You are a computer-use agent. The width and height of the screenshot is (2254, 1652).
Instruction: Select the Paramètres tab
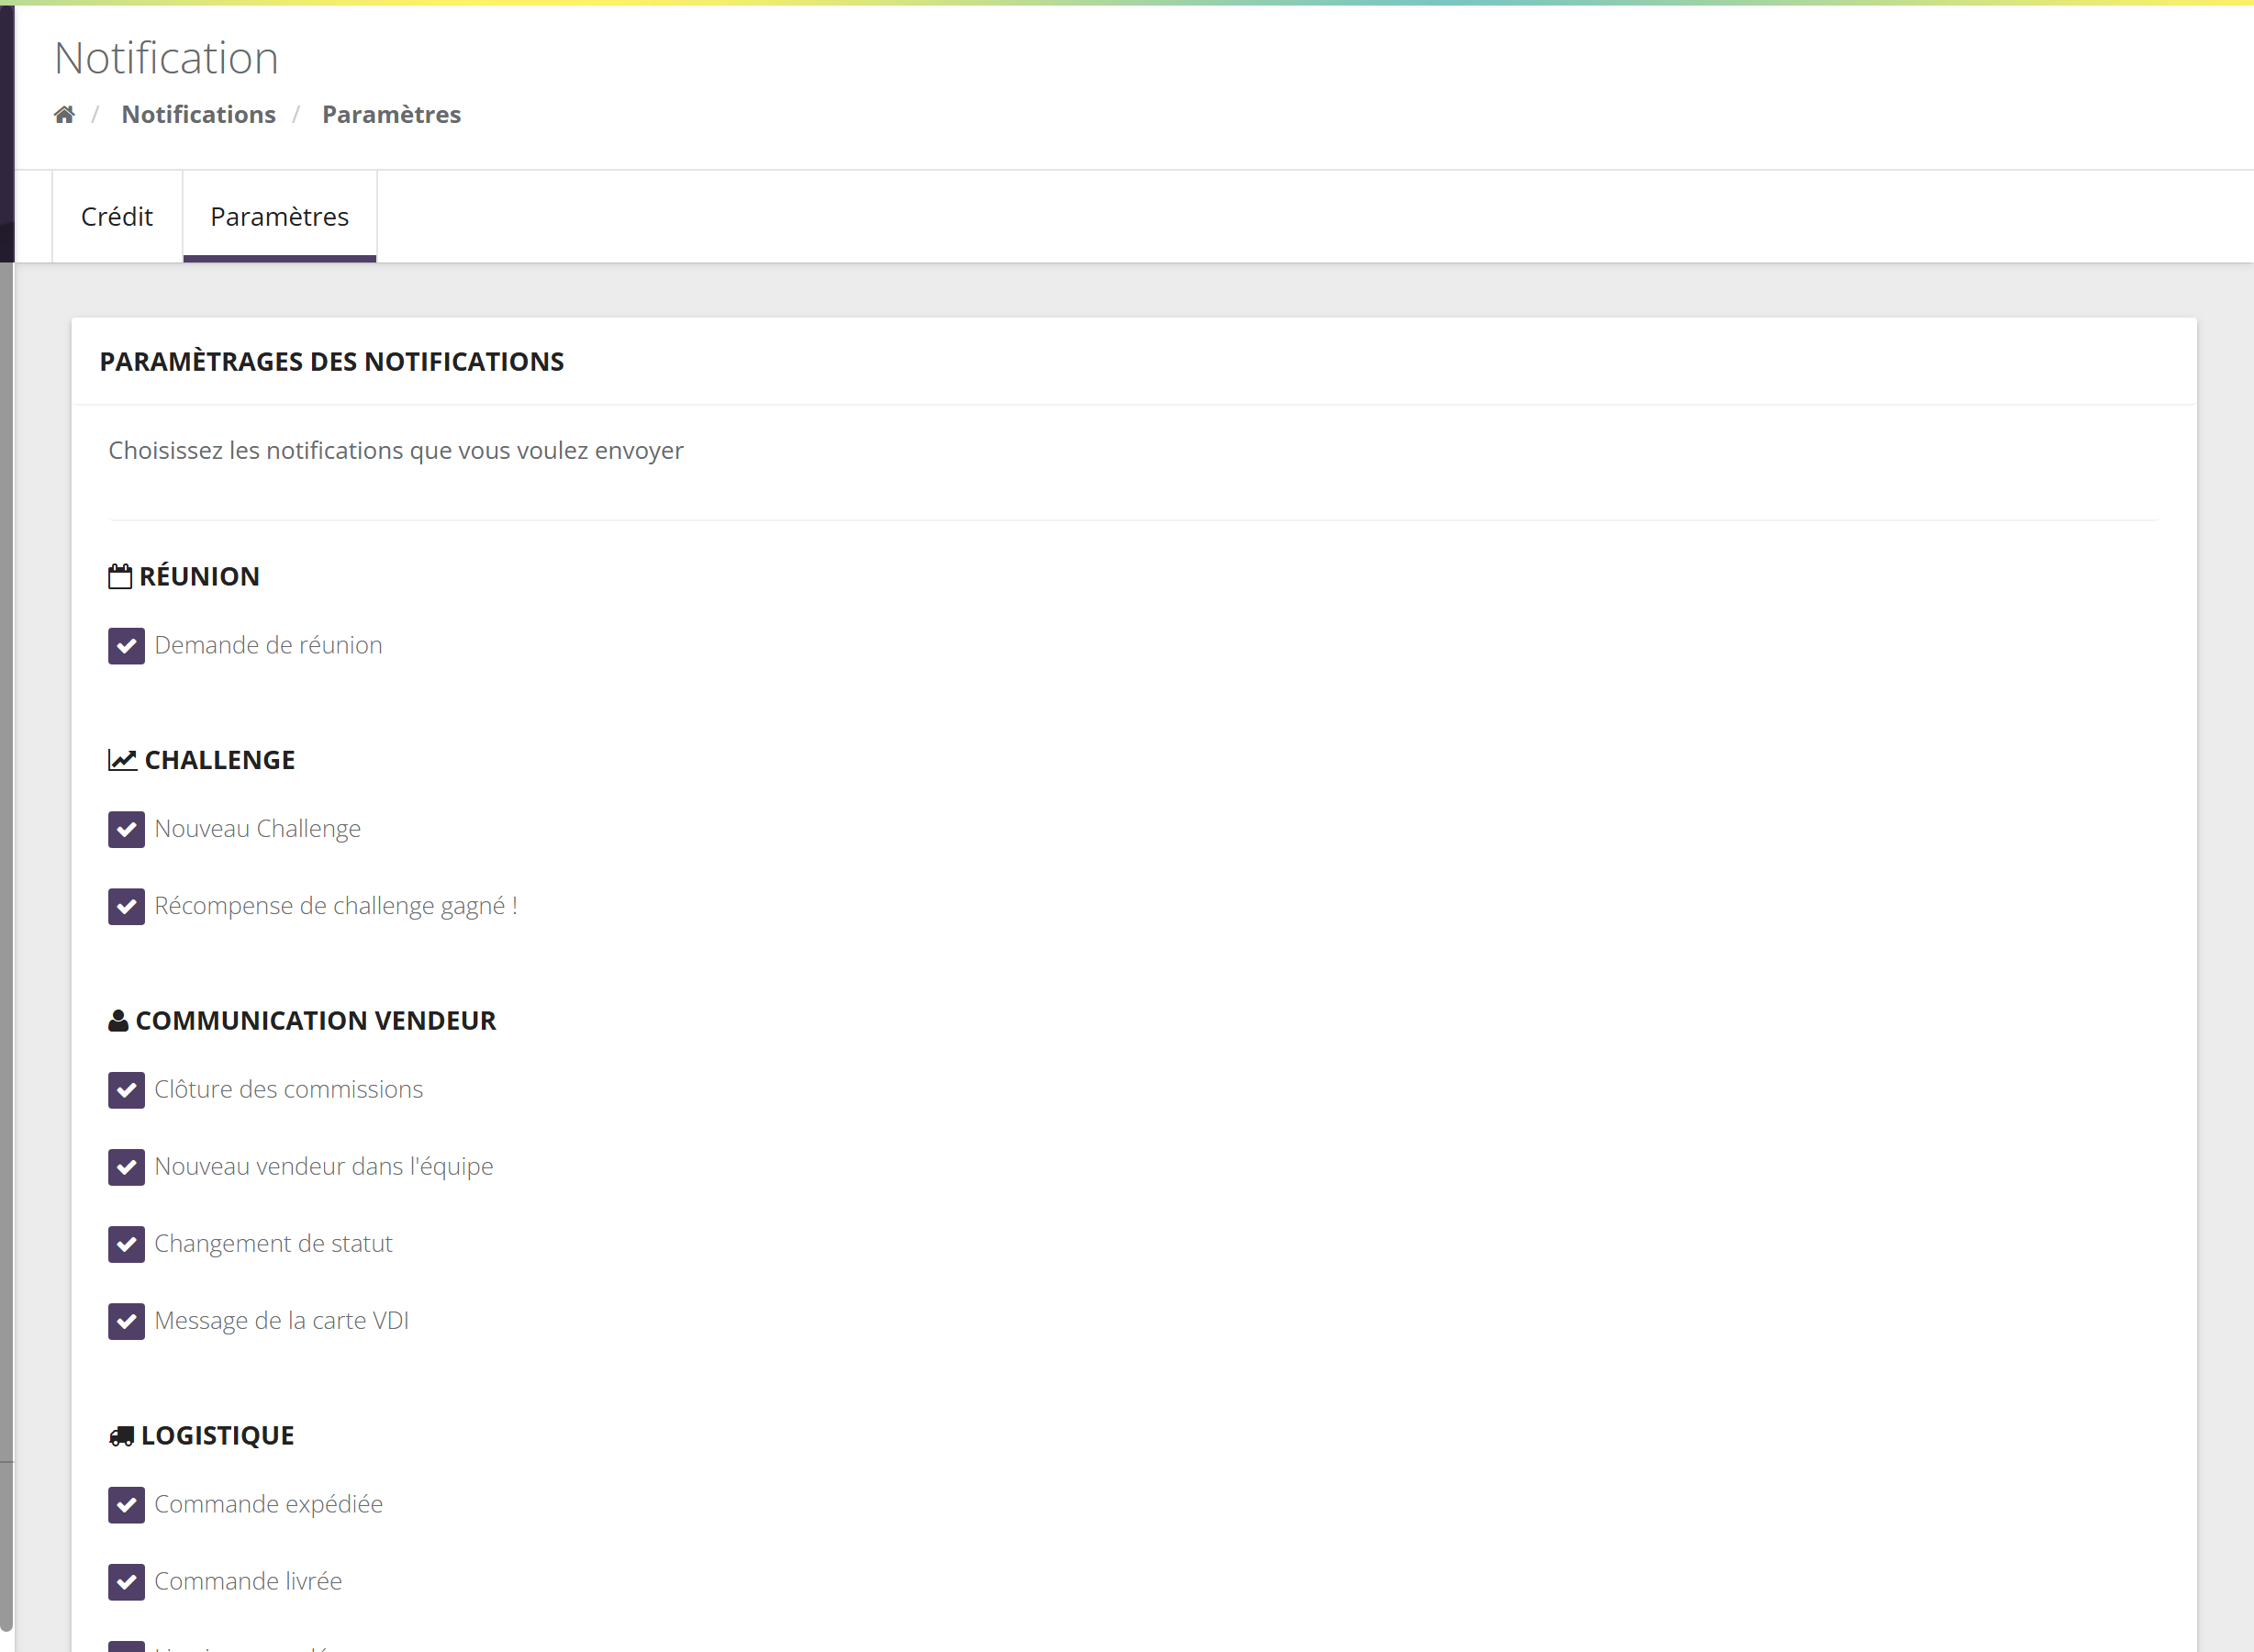pyautogui.click(x=280, y=216)
